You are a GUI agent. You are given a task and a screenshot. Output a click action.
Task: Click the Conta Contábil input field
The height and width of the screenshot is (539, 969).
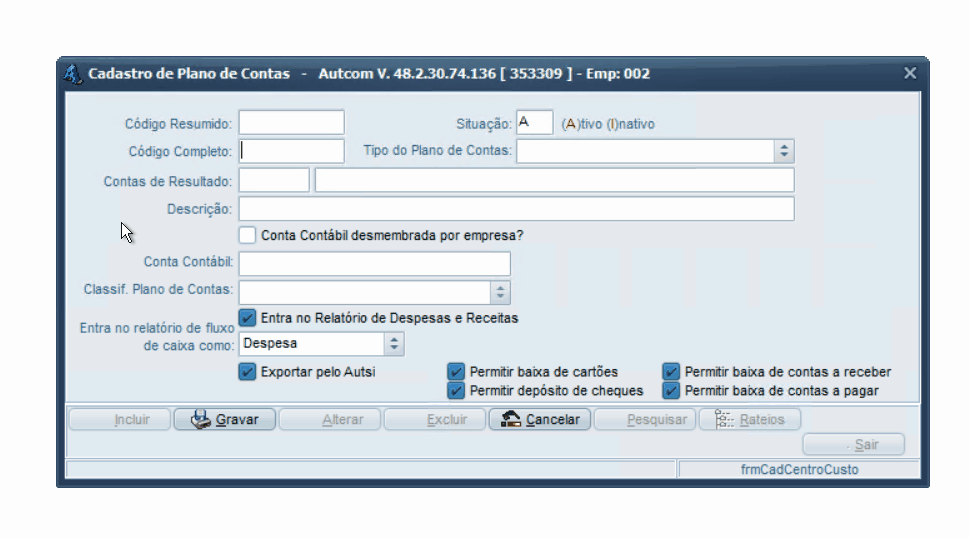(x=374, y=263)
